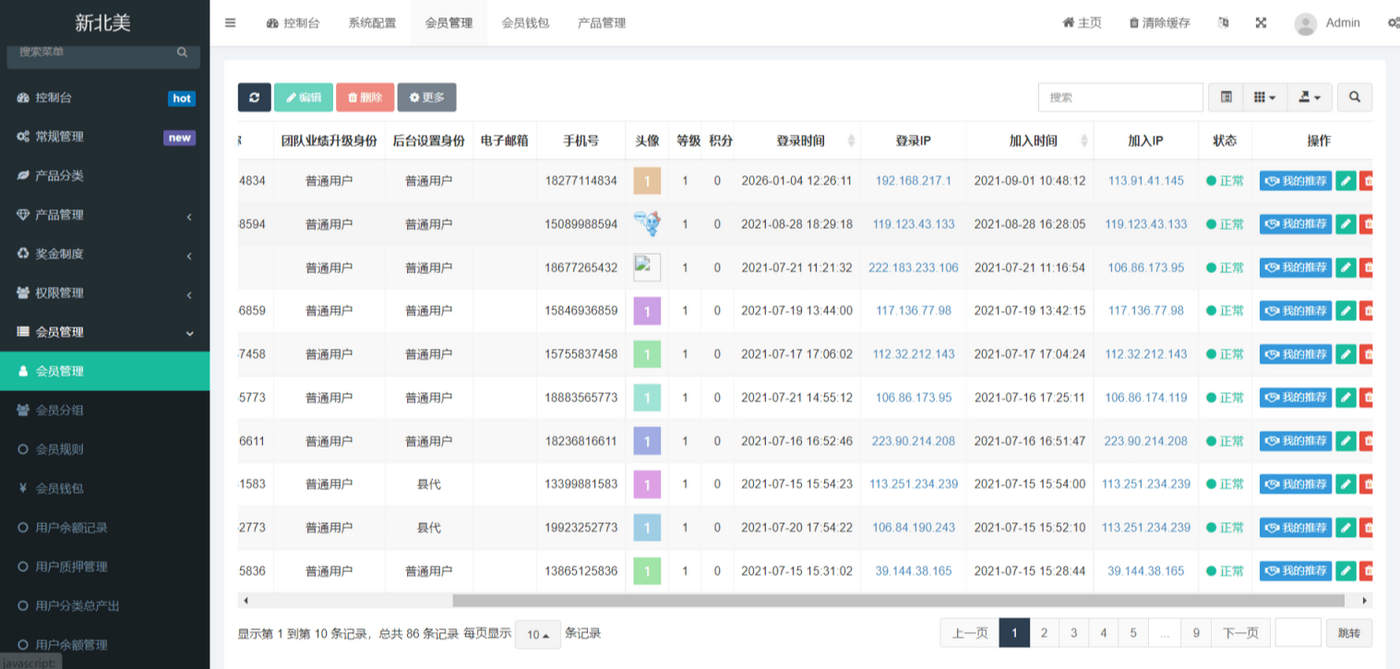This screenshot has height=669, width=1400.
Task: Switch to the 产品管理 top tab
Action: point(602,23)
